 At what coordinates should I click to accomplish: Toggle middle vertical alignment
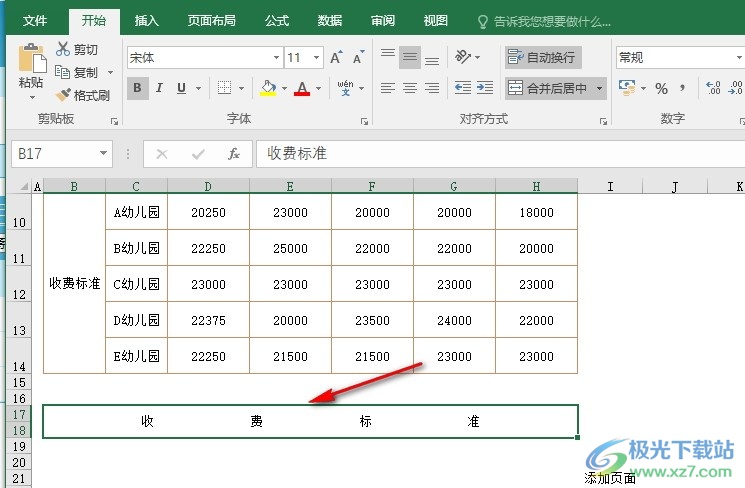pyautogui.click(x=410, y=57)
